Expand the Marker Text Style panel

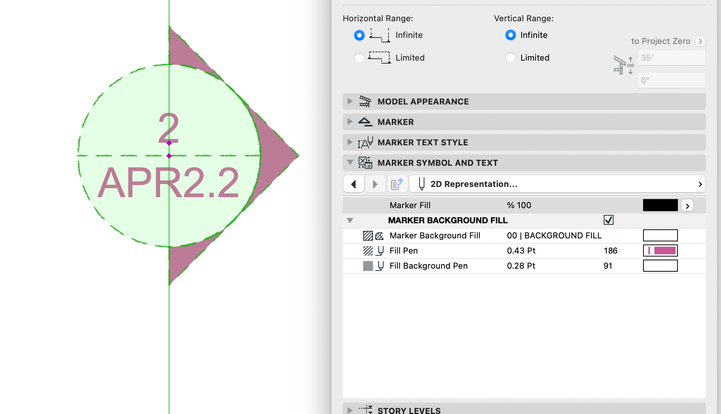(350, 142)
